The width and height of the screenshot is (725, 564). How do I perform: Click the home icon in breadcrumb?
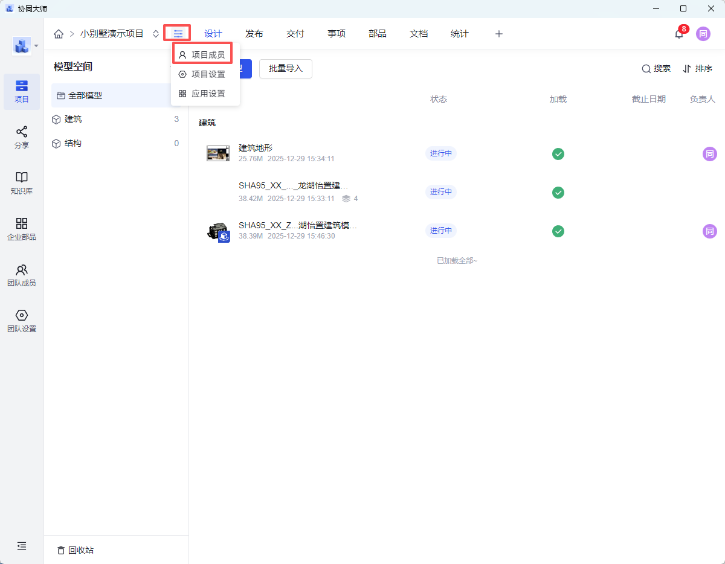coord(59,34)
